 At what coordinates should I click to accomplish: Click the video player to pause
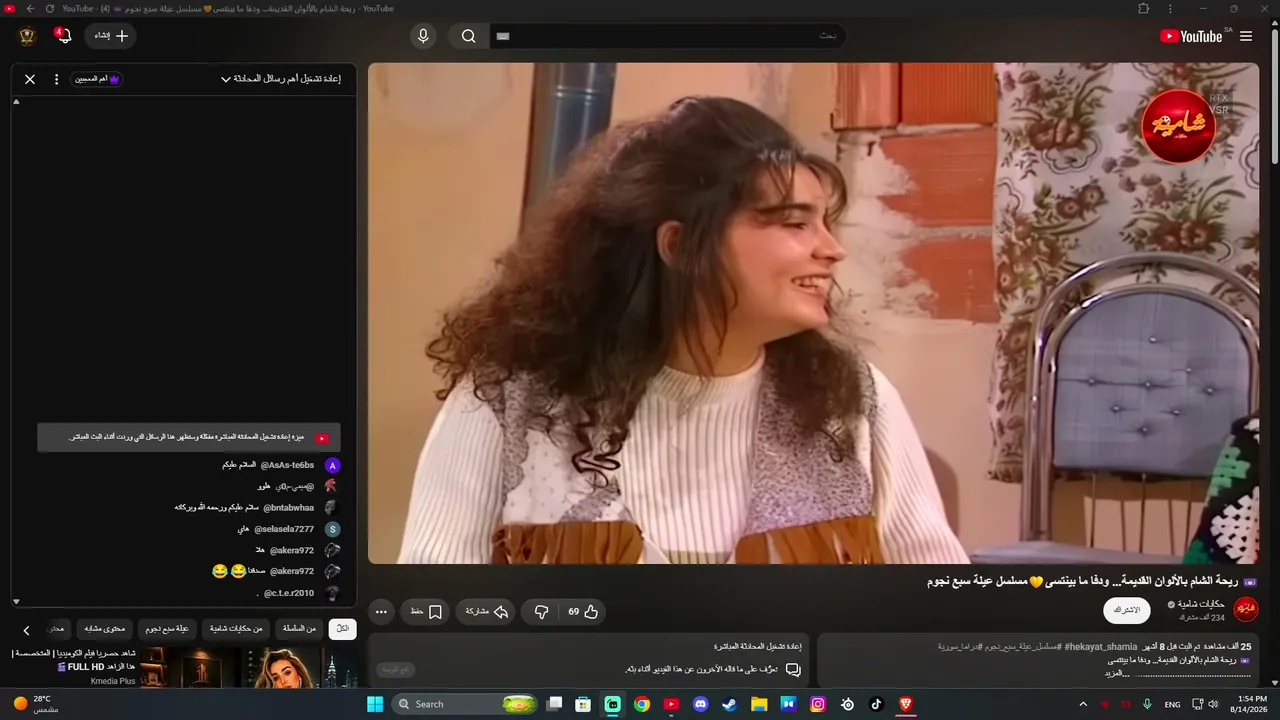click(x=813, y=313)
